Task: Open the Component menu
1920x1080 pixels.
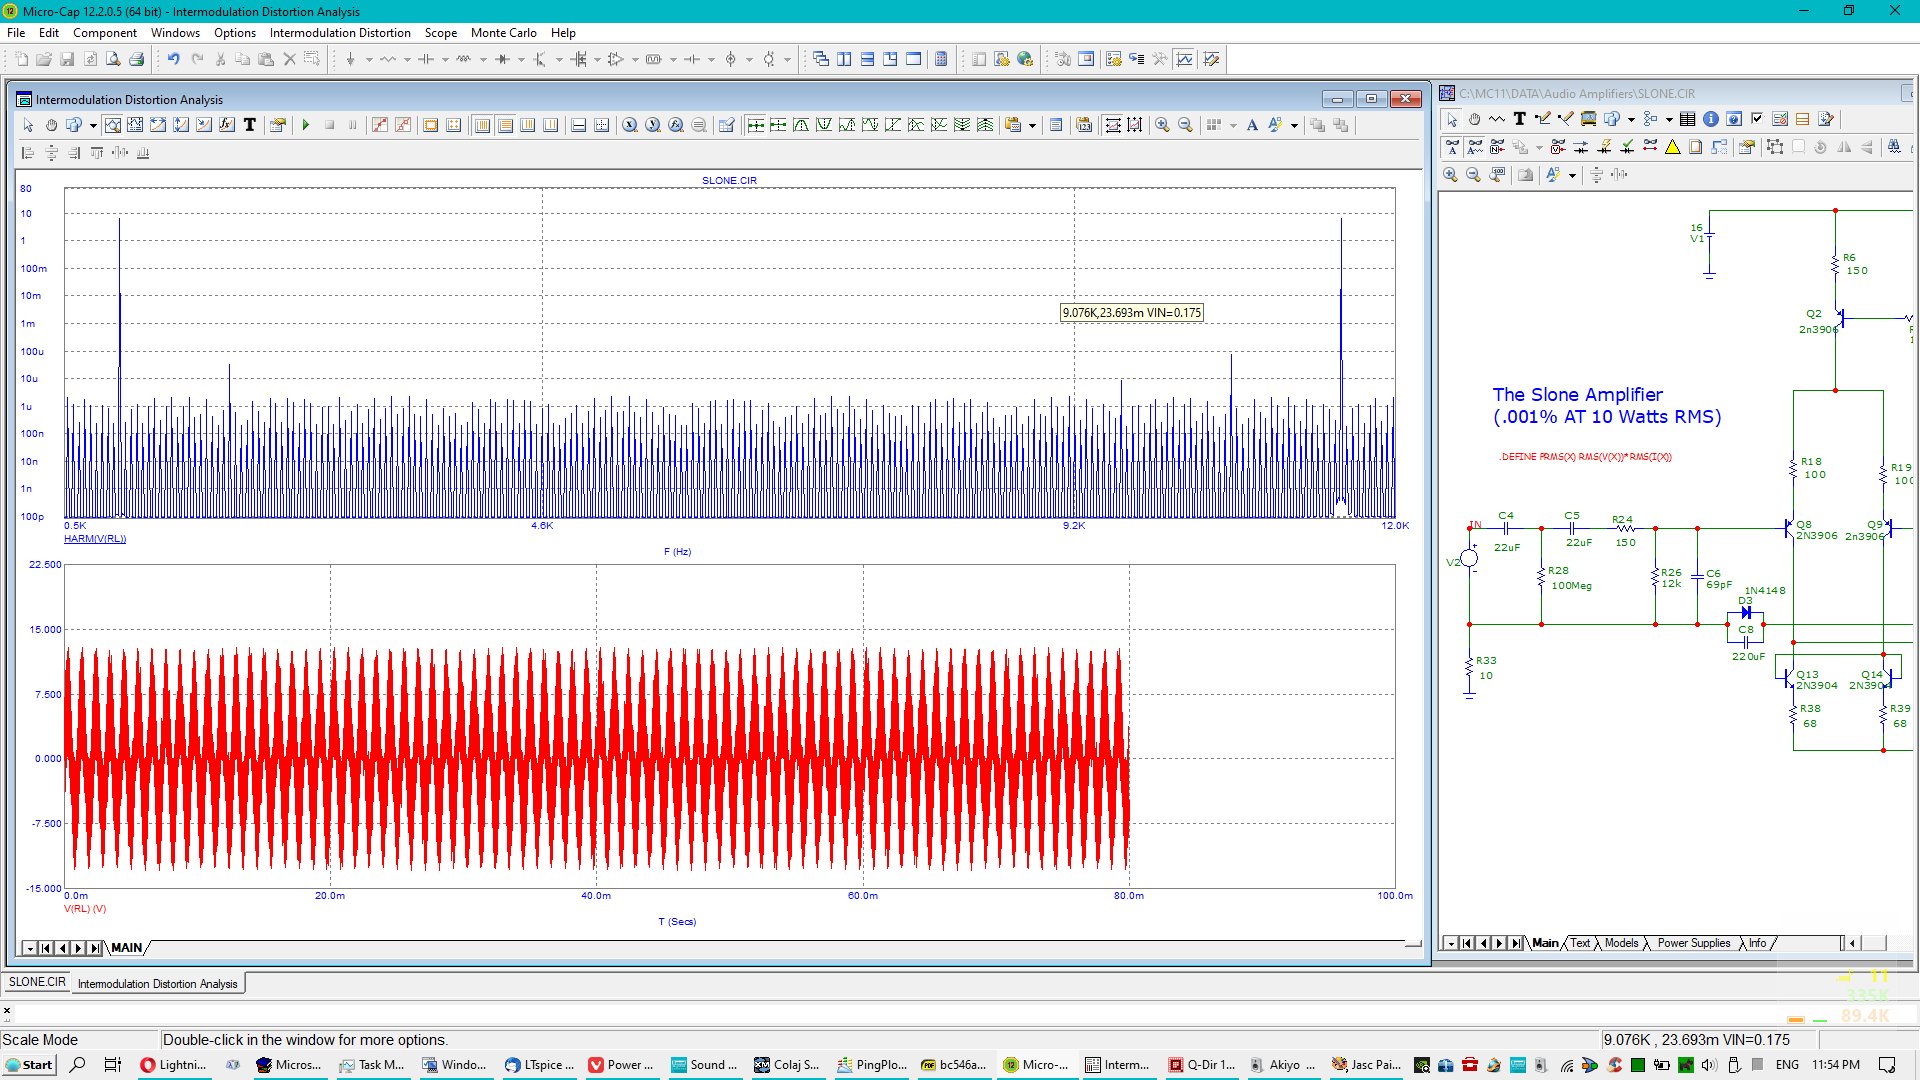Action: (x=105, y=33)
